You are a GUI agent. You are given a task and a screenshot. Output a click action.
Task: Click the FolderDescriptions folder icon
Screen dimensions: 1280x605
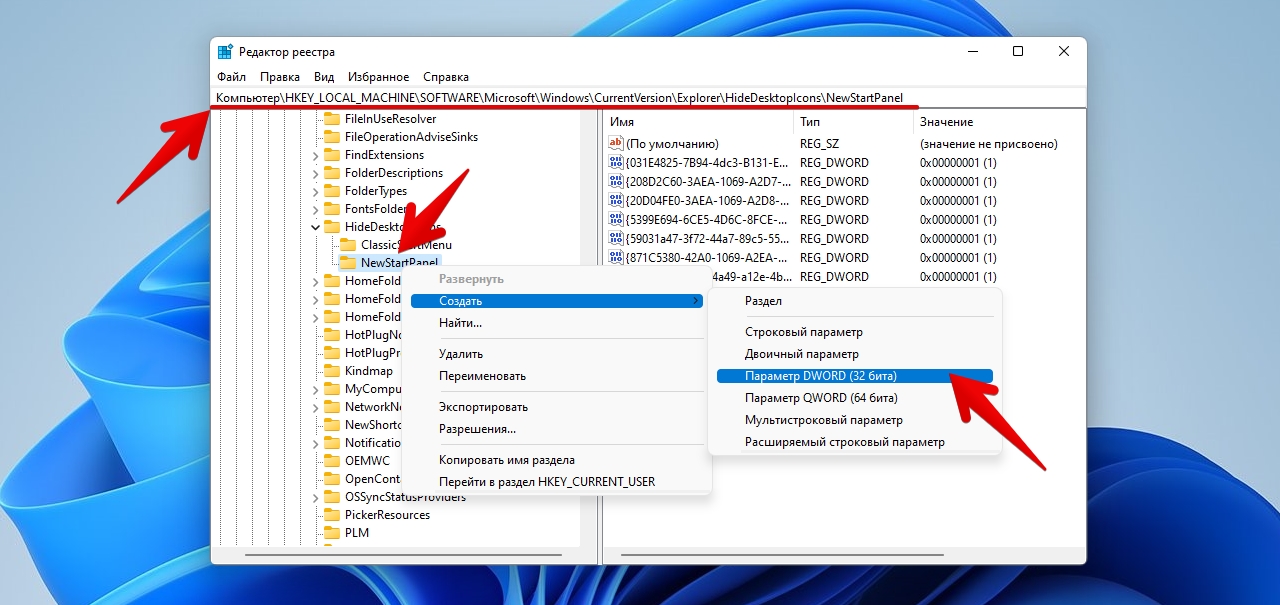[x=332, y=173]
